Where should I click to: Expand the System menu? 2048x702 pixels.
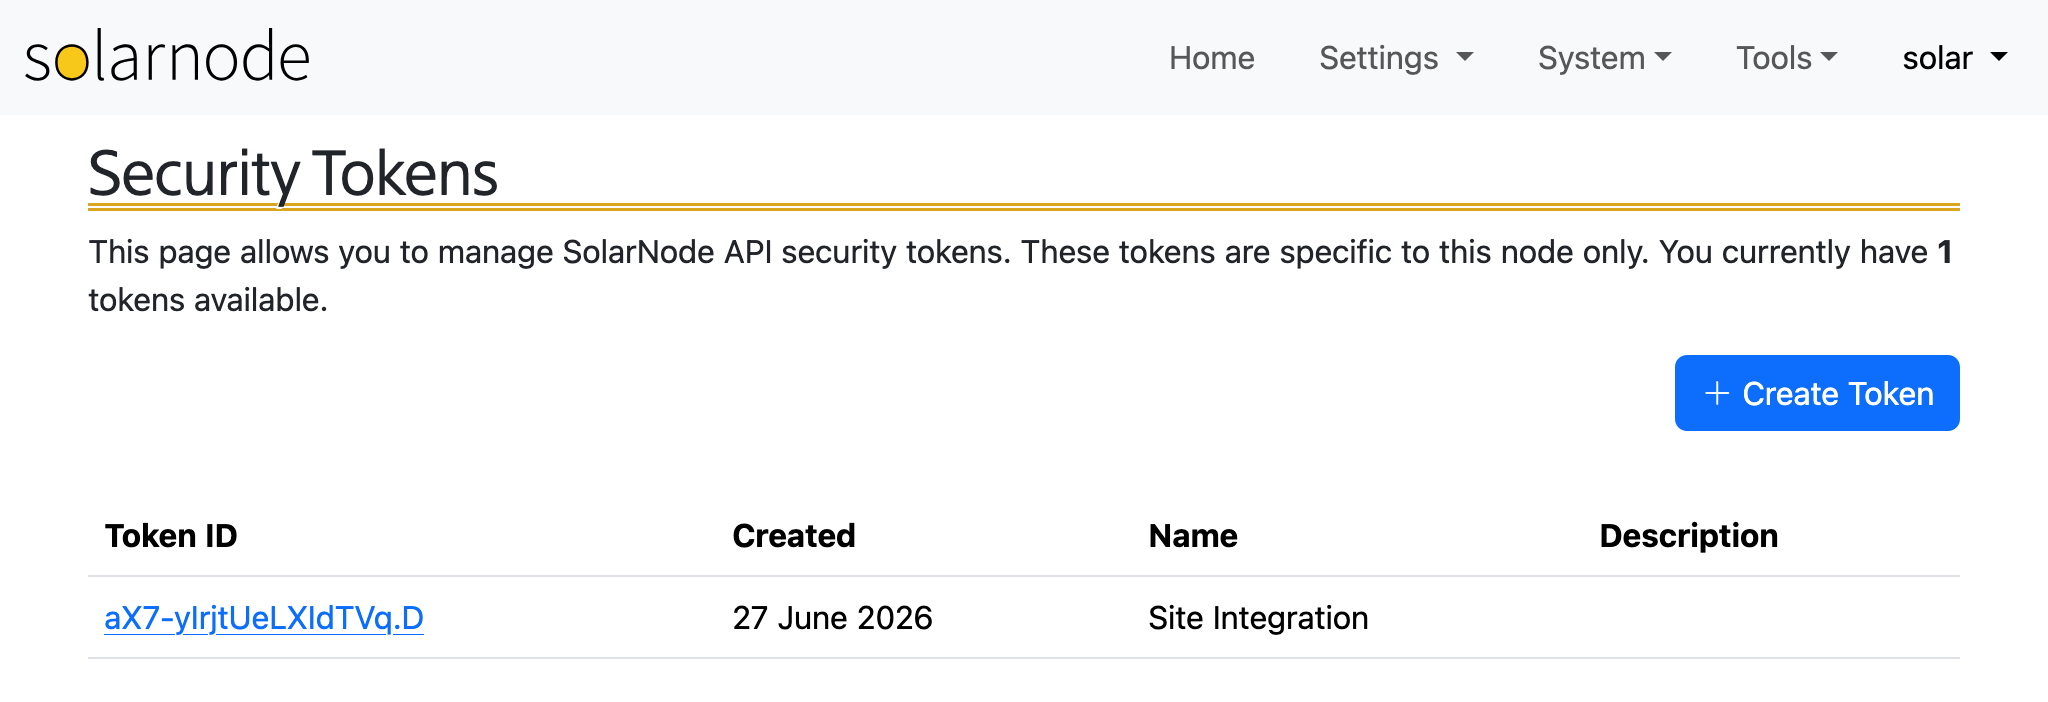(x=1604, y=58)
